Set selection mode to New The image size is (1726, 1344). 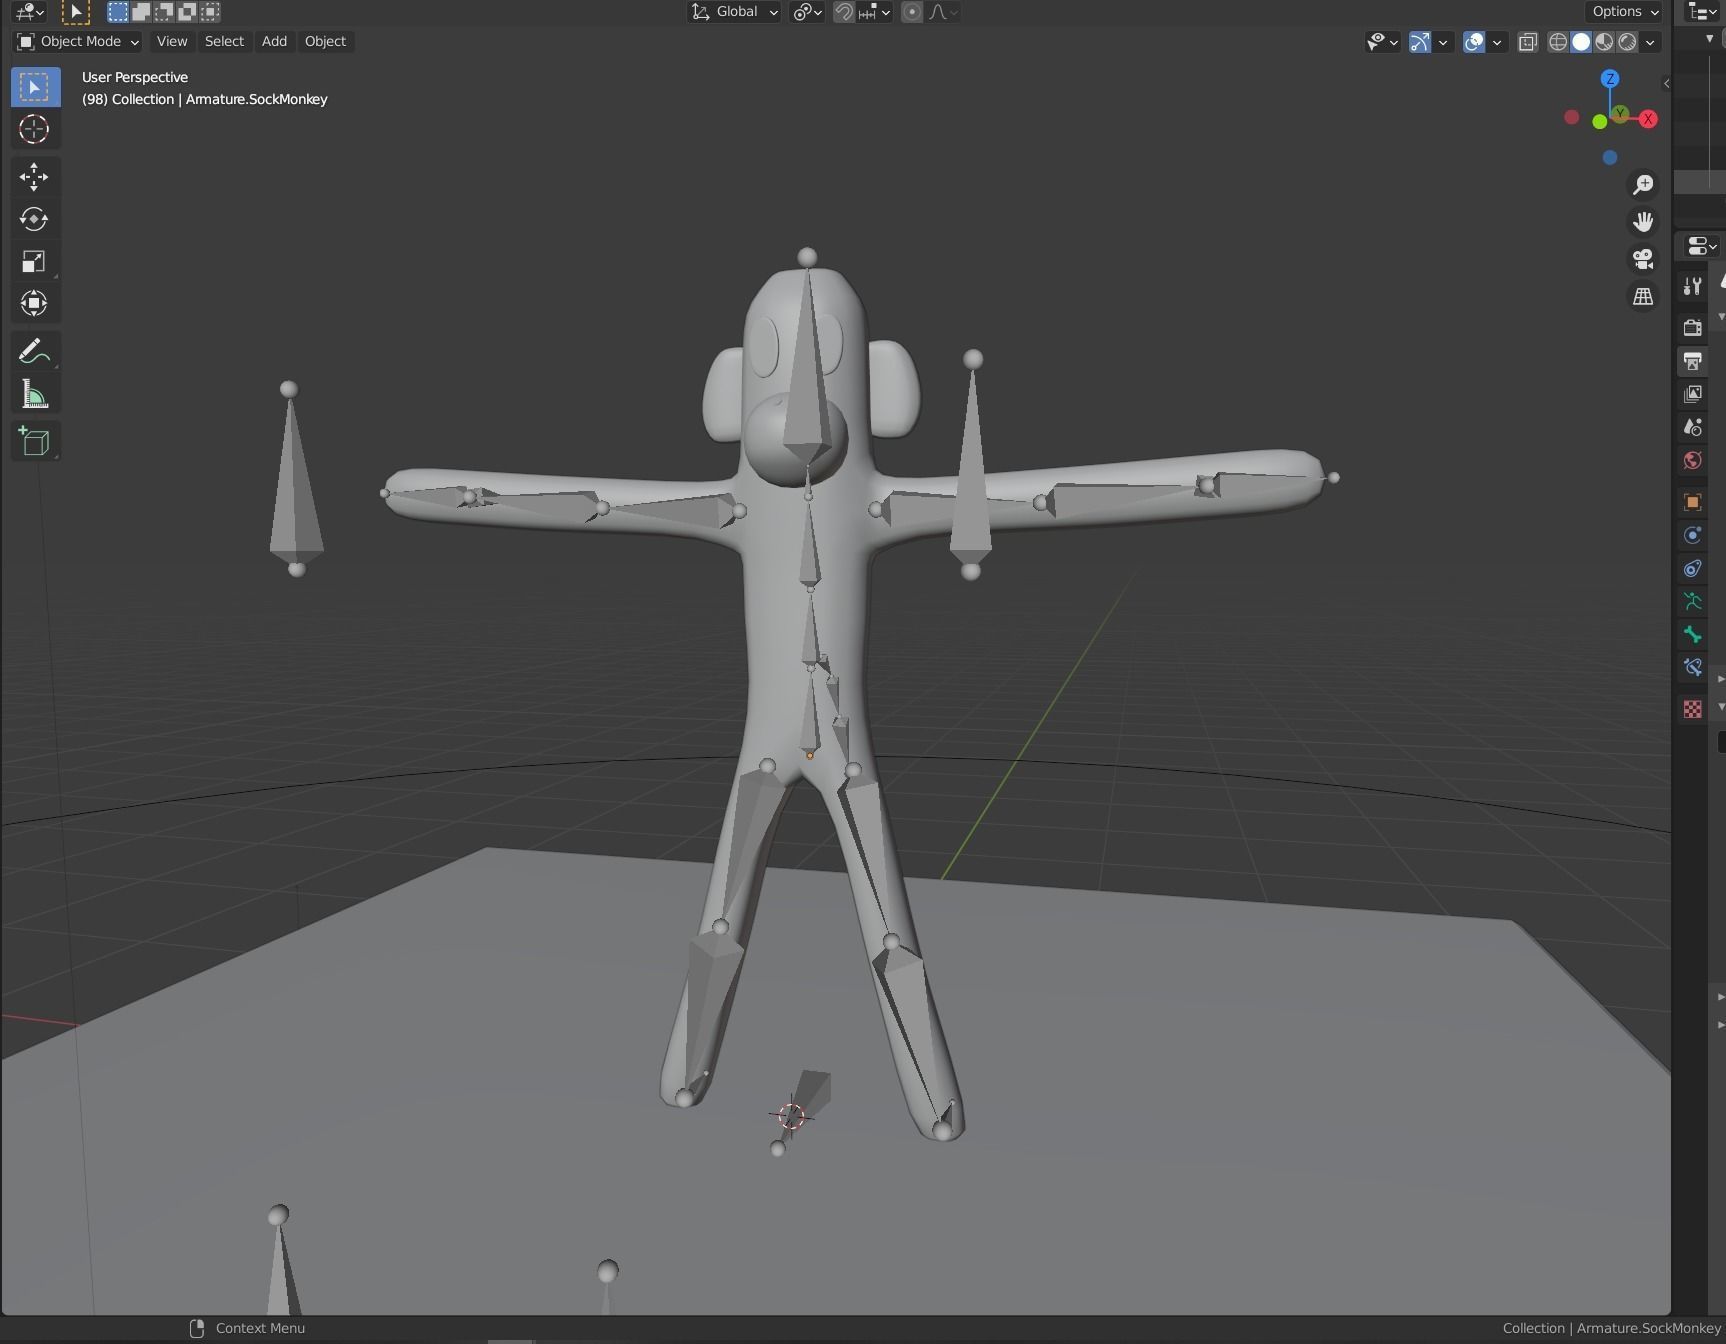(118, 12)
